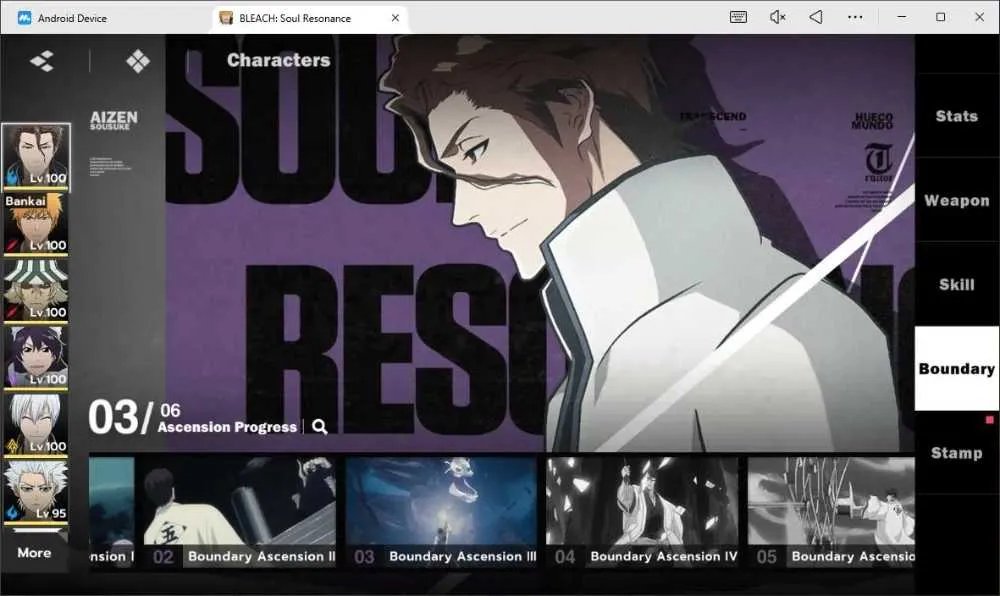
Task: Click the AIZEN SOUSUKE name text
Action: [x=114, y=120]
